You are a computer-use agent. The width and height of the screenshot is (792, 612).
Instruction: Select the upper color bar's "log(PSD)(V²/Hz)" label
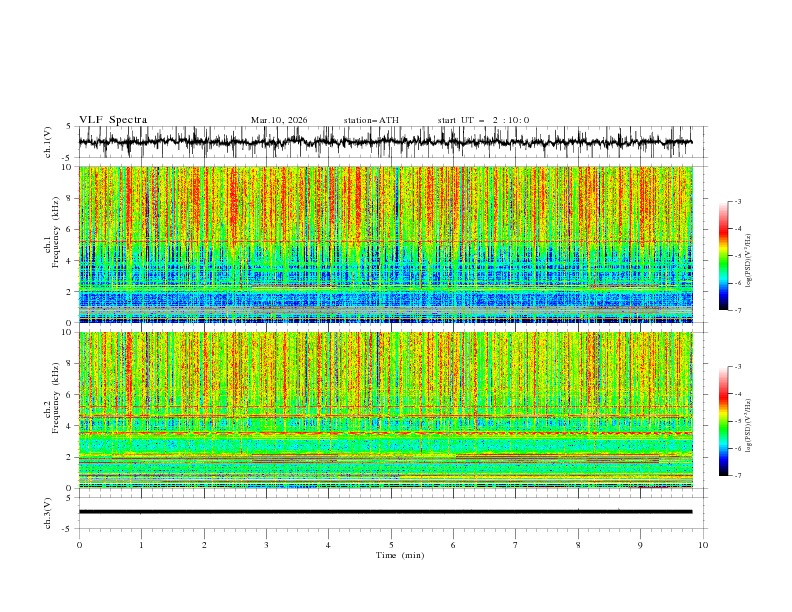(x=748, y=261)
